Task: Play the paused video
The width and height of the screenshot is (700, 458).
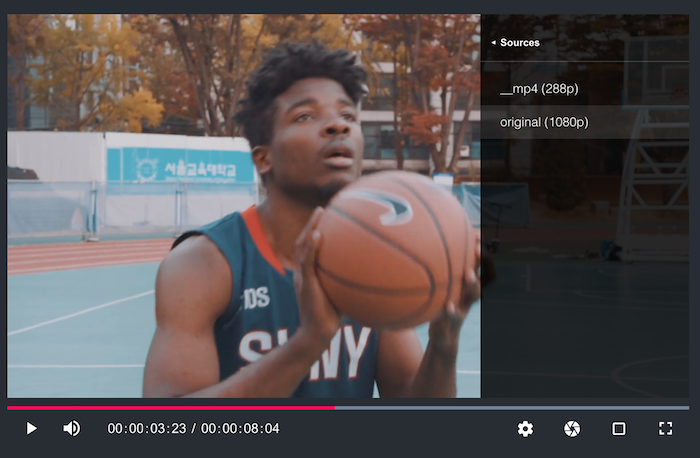Action: 31,428
